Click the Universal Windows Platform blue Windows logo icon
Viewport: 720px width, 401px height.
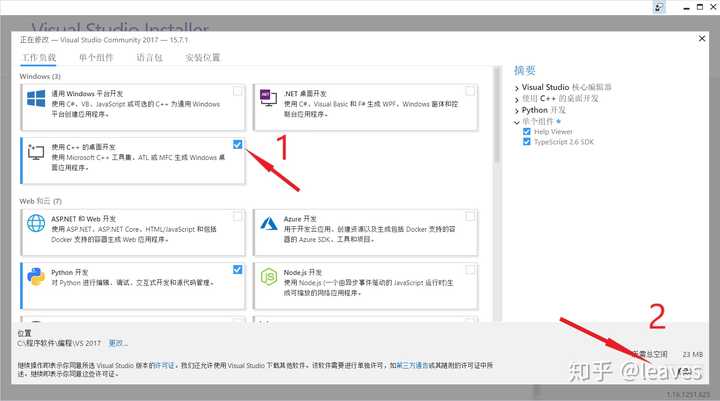pos(36,98)
